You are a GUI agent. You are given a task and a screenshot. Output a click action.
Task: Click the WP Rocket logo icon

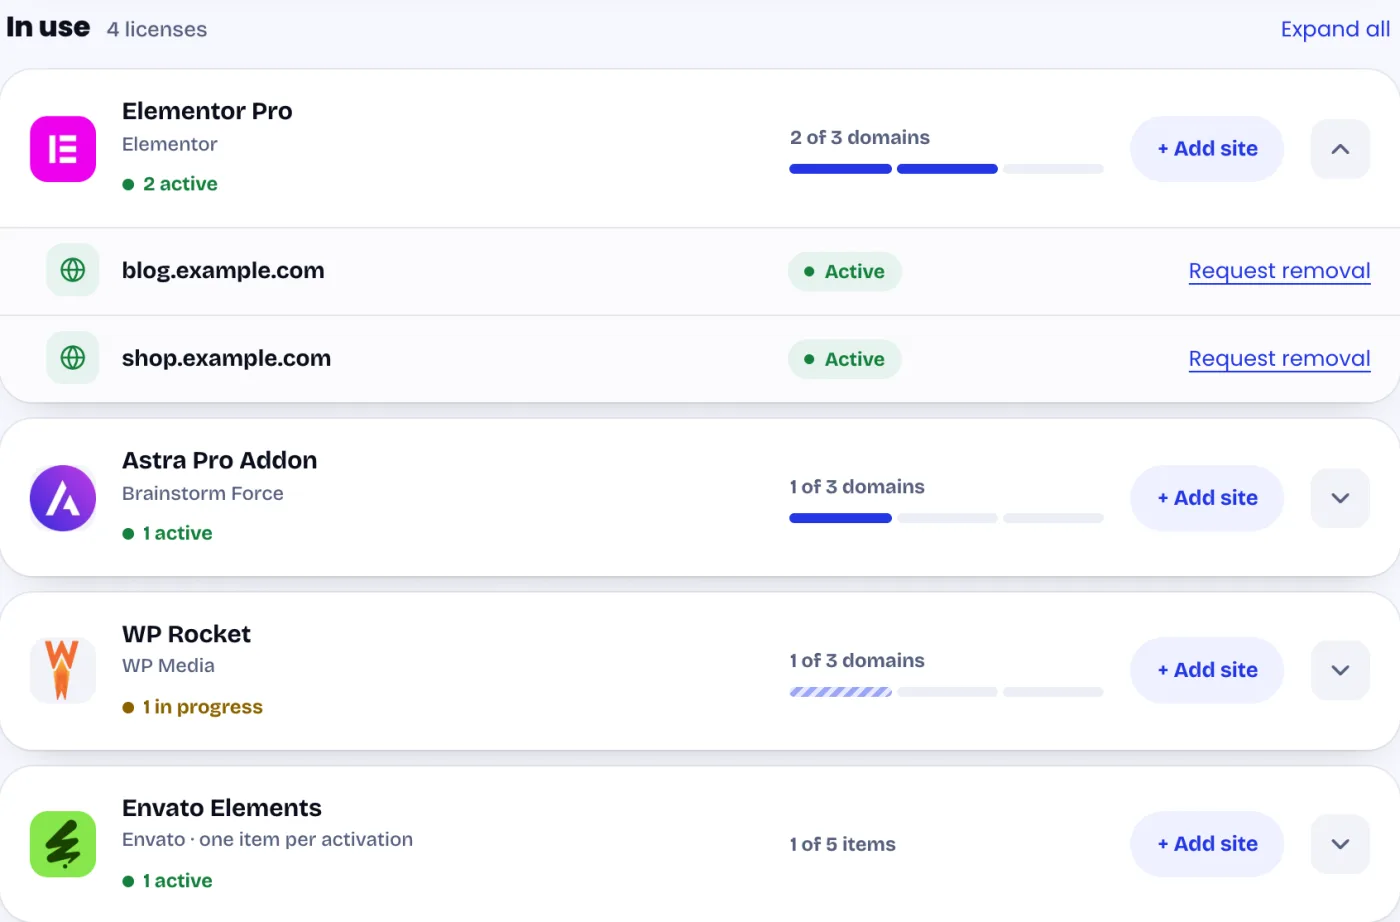(x=62, y=670)
